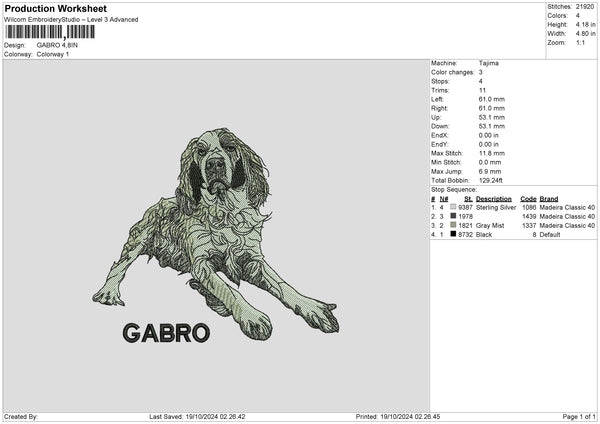Click the barcode under the worksheet title
Screen dimensions: 600x424
pos(50,32)
